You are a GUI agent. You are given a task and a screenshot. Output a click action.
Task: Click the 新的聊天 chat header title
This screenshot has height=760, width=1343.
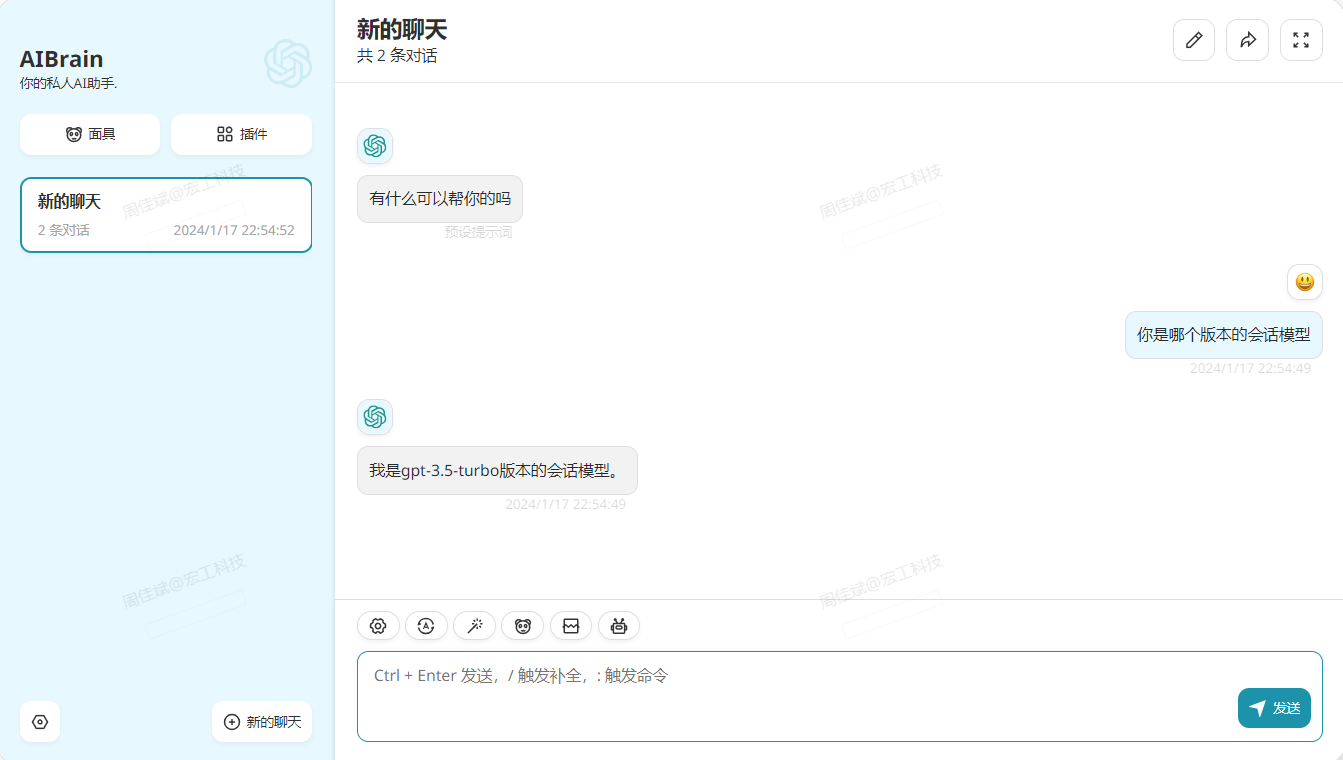pos(402,29)
